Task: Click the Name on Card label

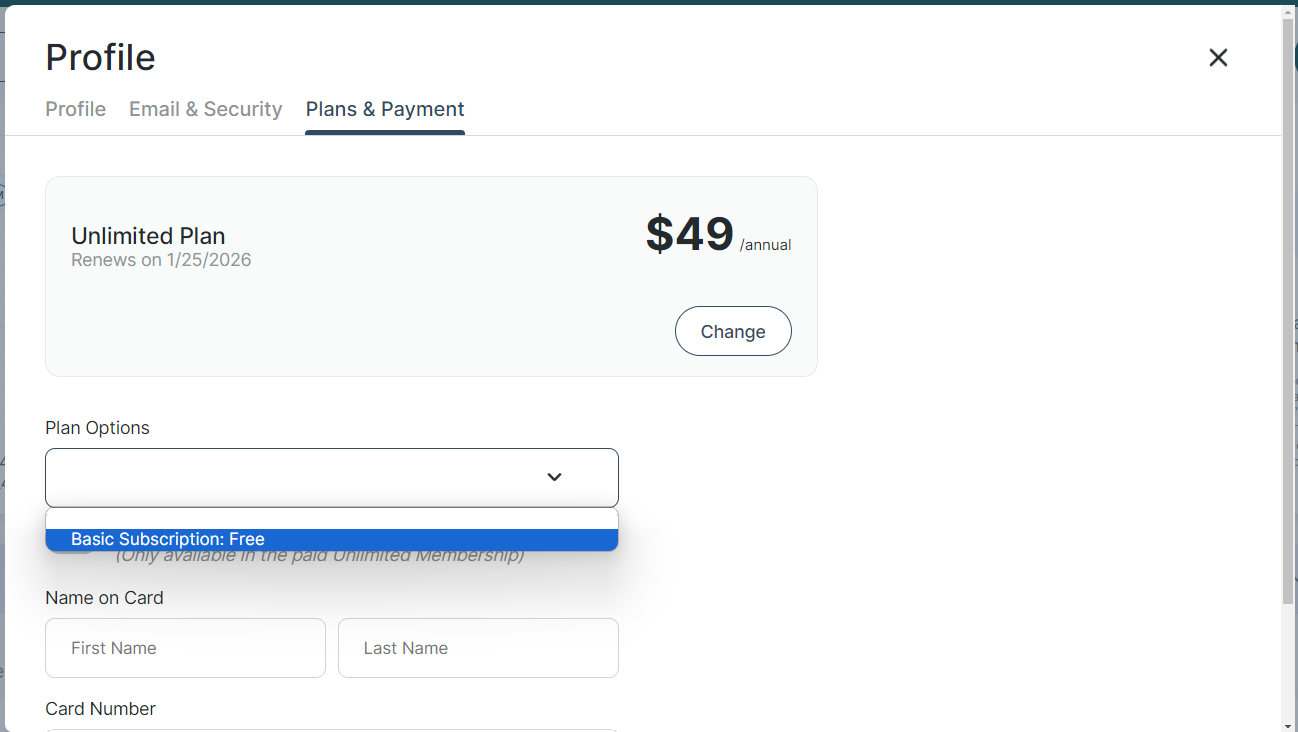Action: [x=104, y=598]
